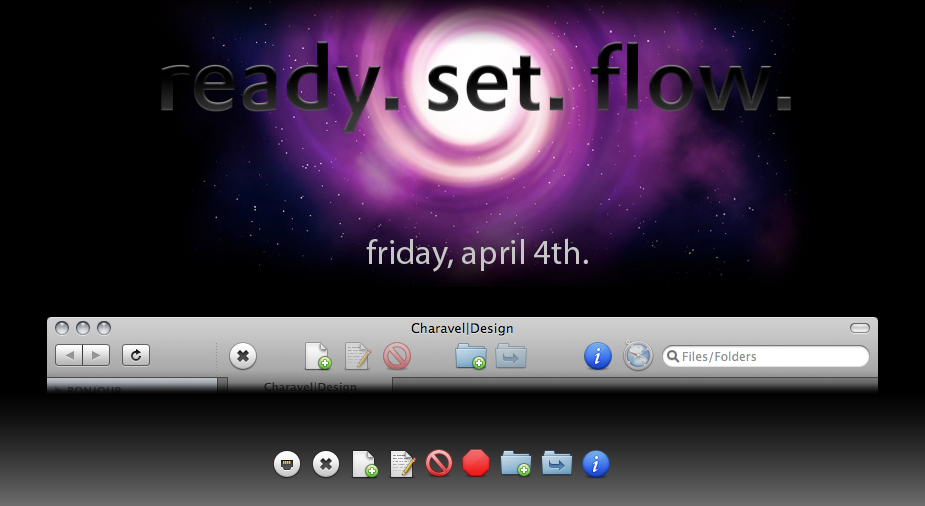Viewport: 925px width, 506px height.
Task: Zoom the Charavel|Design window
Action: pyautogui.click(x=104, y=328)
